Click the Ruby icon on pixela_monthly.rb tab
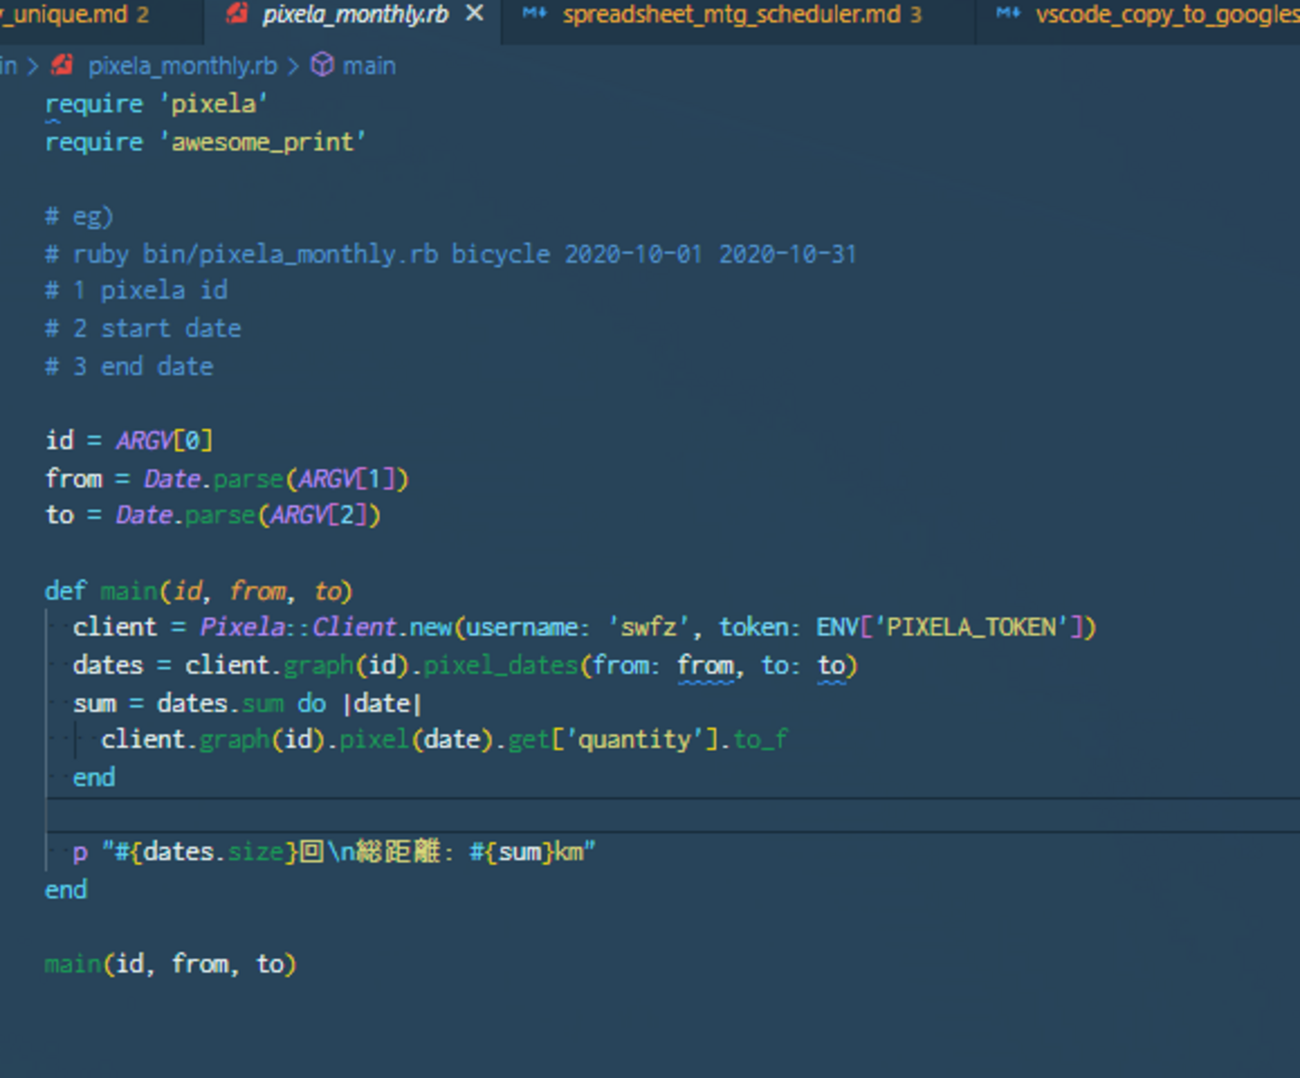1300x1078 pixels. [237, 14]
